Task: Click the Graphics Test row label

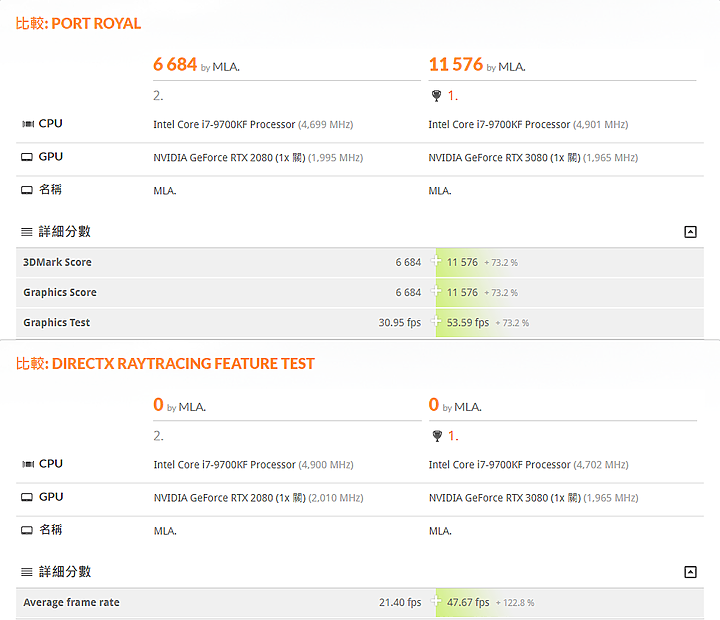Action: (56, 323)
